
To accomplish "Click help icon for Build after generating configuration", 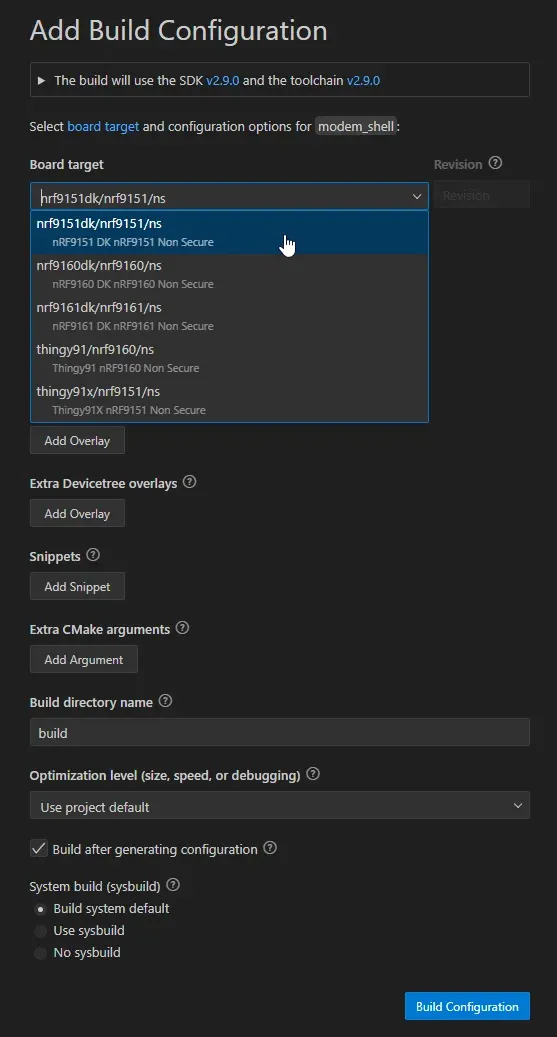I will coord(270,848).
